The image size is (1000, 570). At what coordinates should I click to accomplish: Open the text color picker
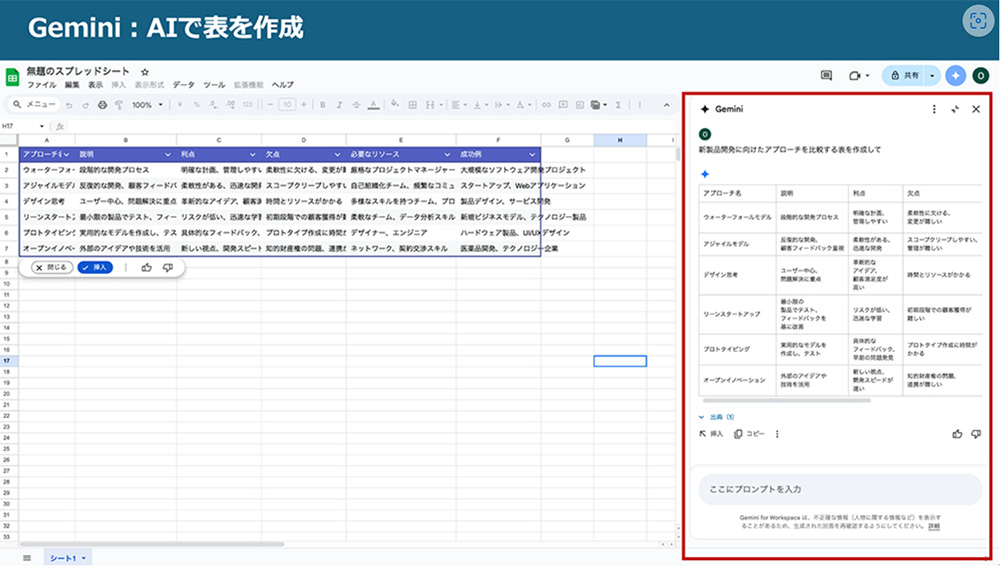coord(374,105)
